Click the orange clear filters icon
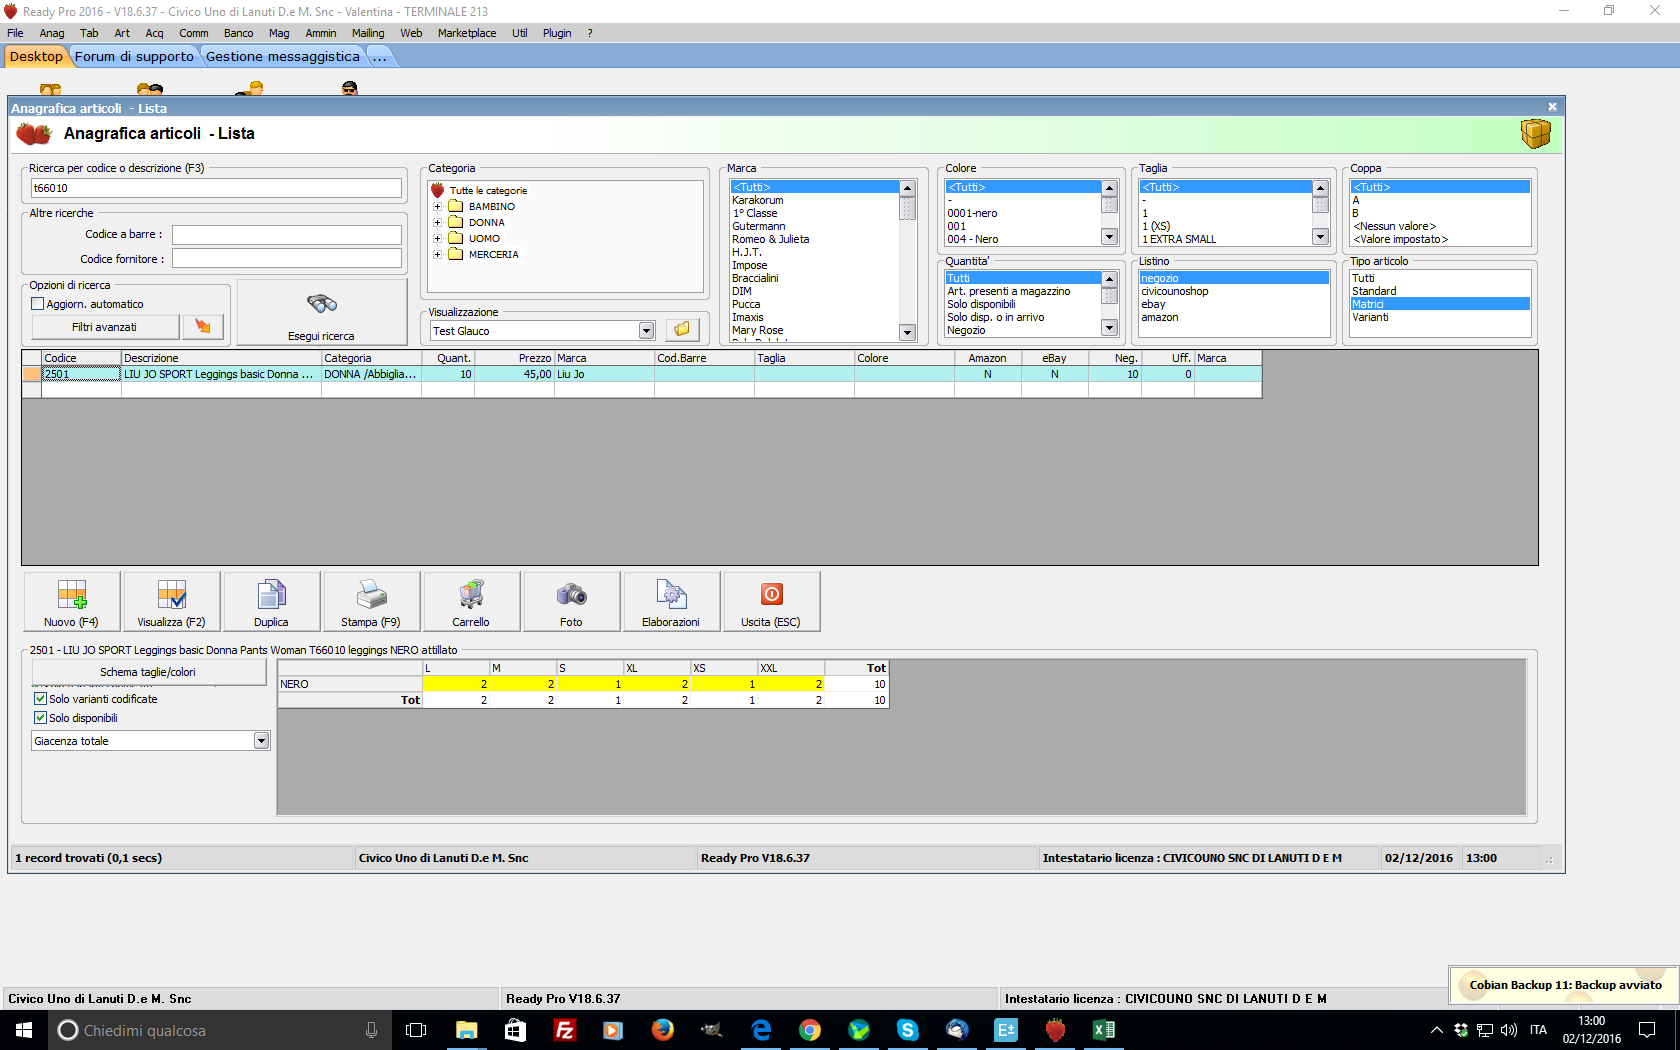Viewport: 1680px width, 1050px height. click(x=203, y=327)
